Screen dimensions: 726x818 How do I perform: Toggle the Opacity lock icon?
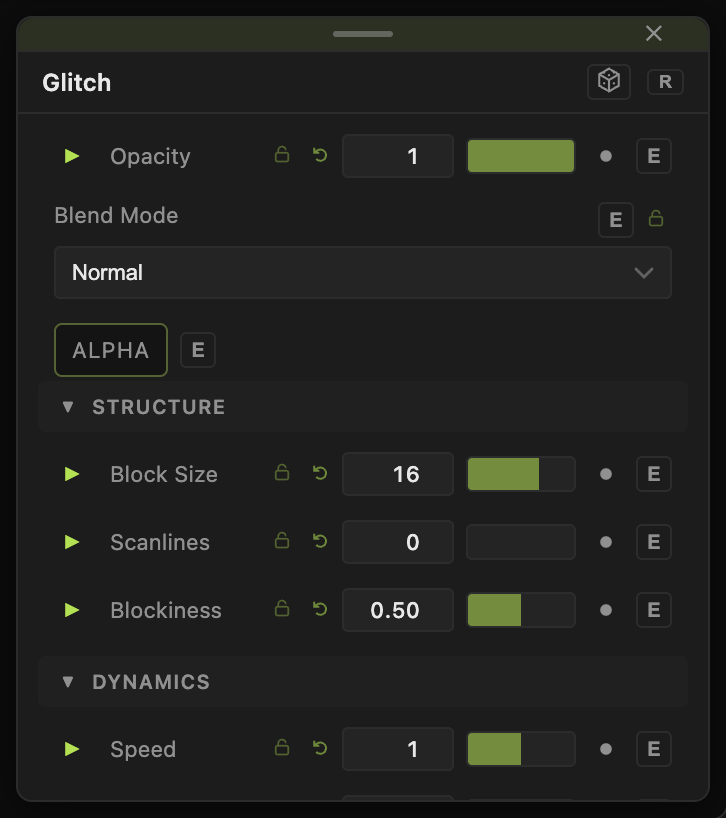click(x=282, y=155)
